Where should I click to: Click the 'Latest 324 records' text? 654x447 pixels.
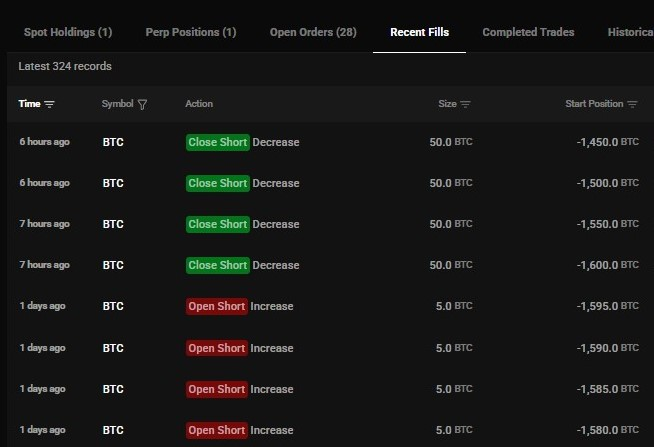coord(65,66)
